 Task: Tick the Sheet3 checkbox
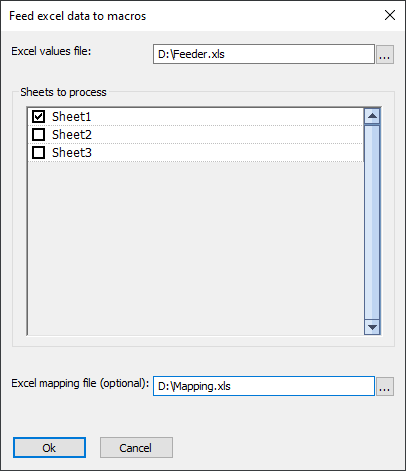coord(39,153)
